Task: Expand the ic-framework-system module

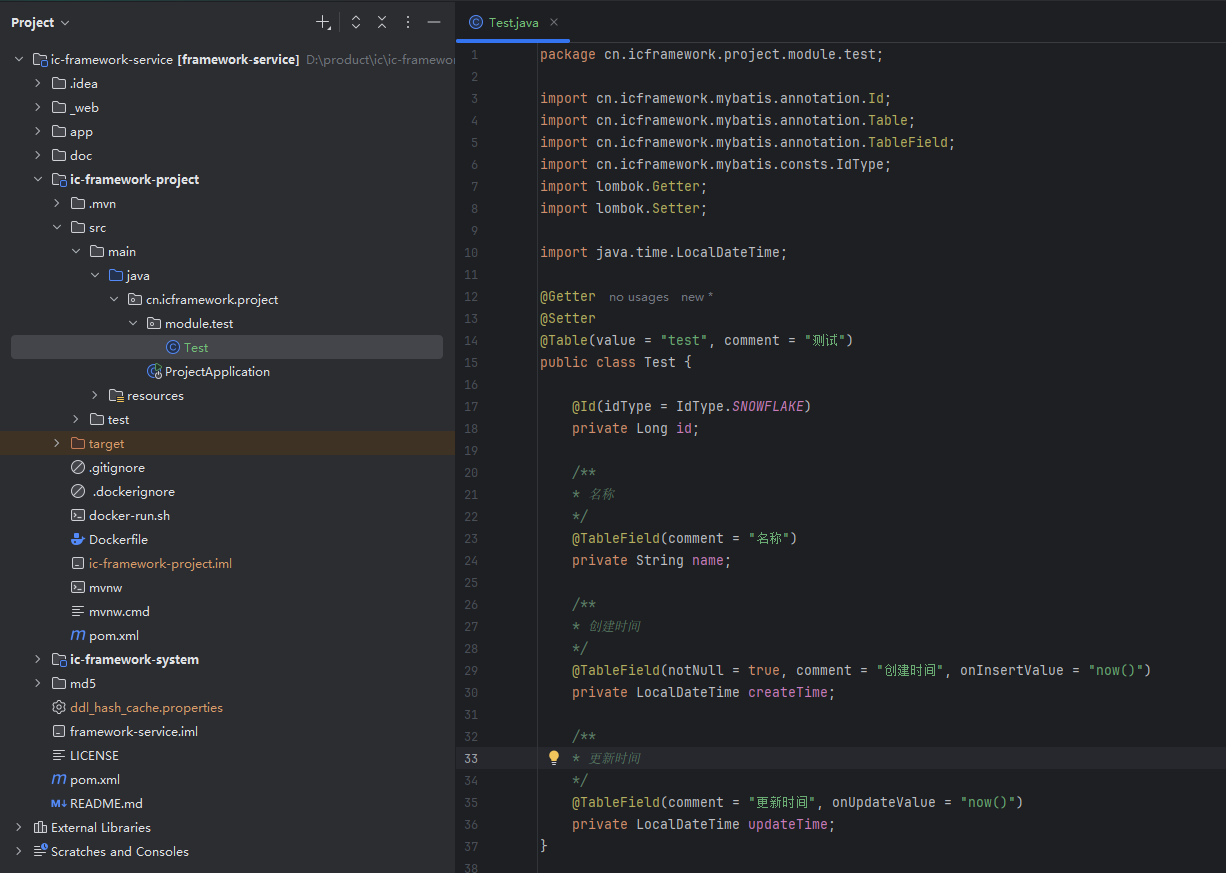Action: pos(38,660)
